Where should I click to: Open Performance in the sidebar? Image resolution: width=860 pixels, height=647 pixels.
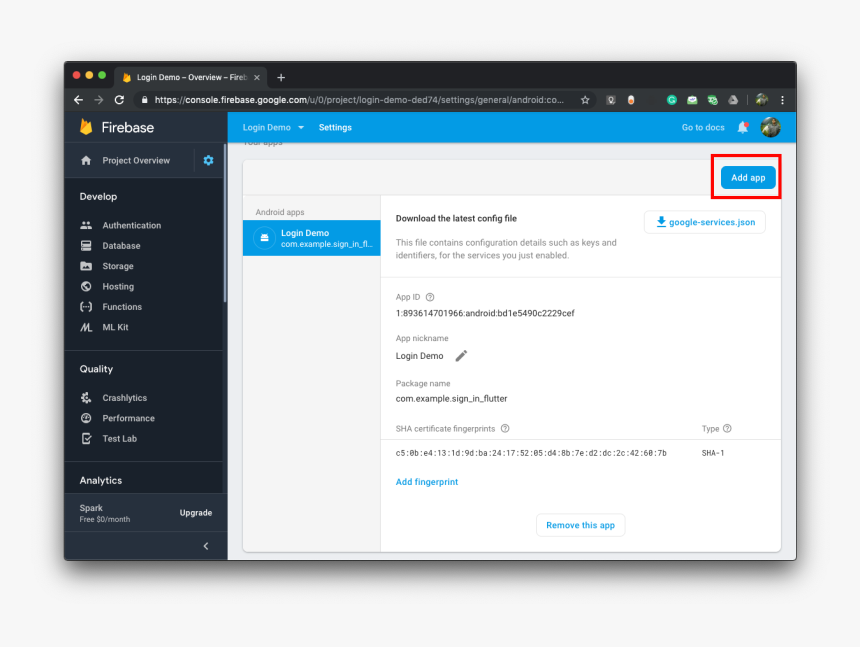[128, 418]
